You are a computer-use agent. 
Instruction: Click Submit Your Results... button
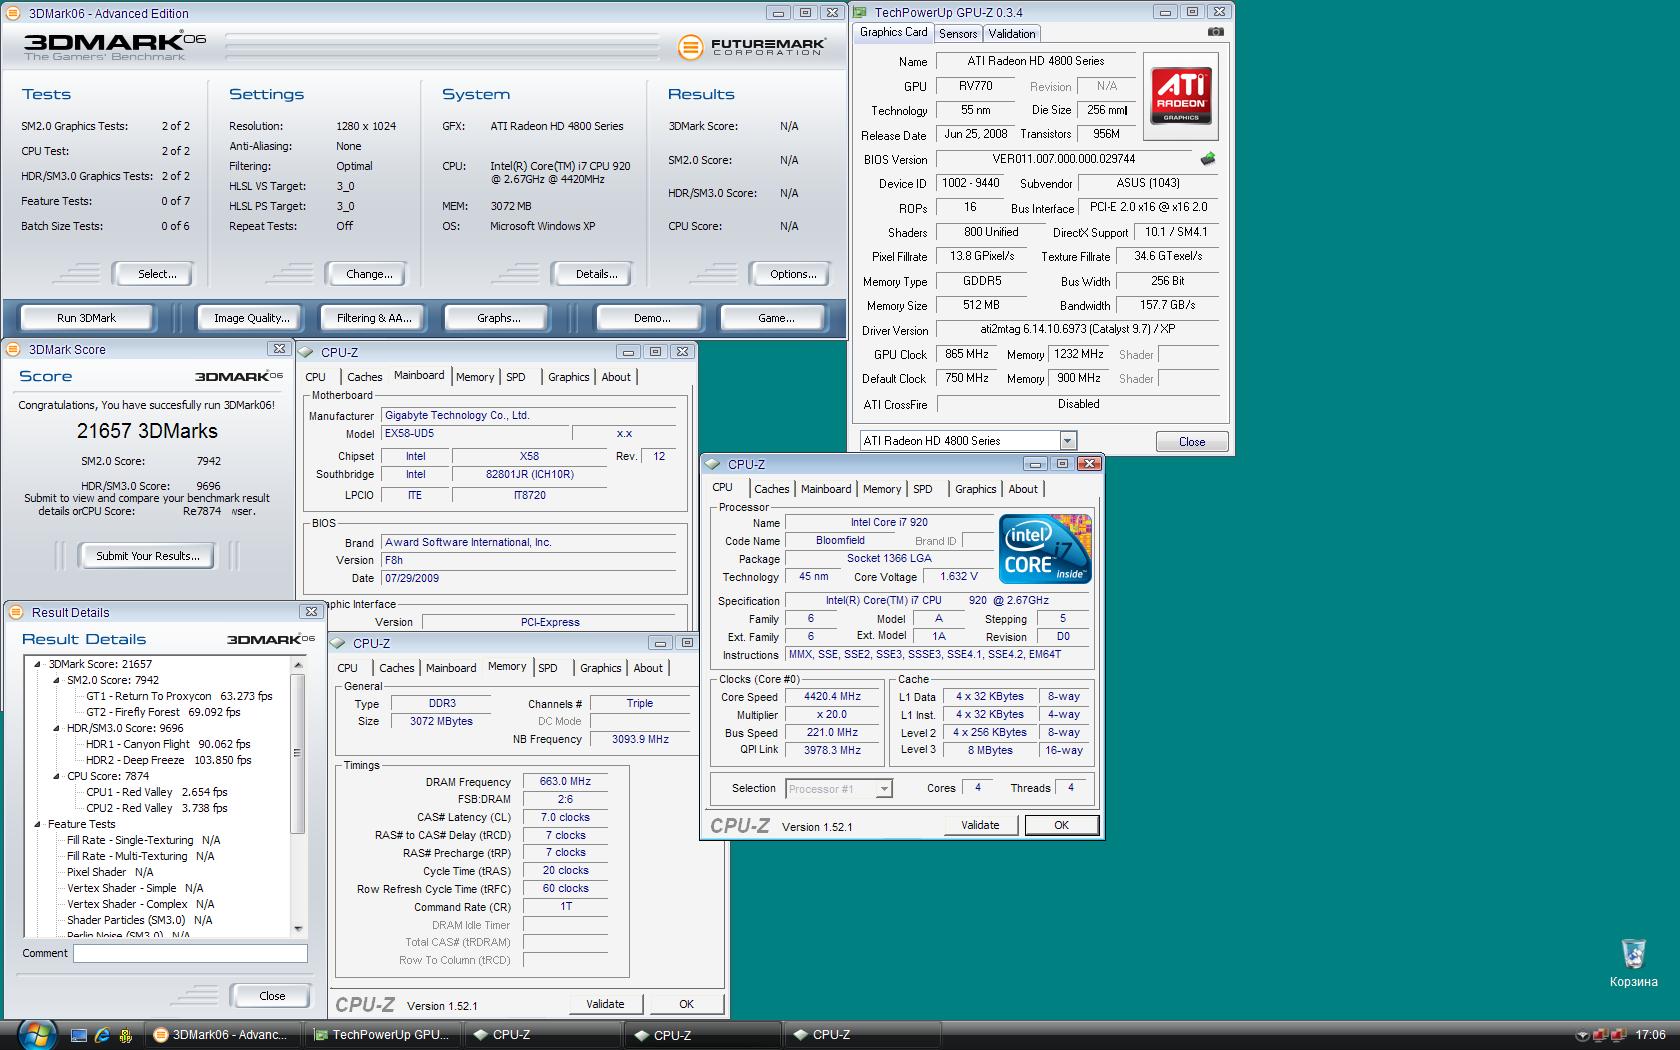coord(147,556)
